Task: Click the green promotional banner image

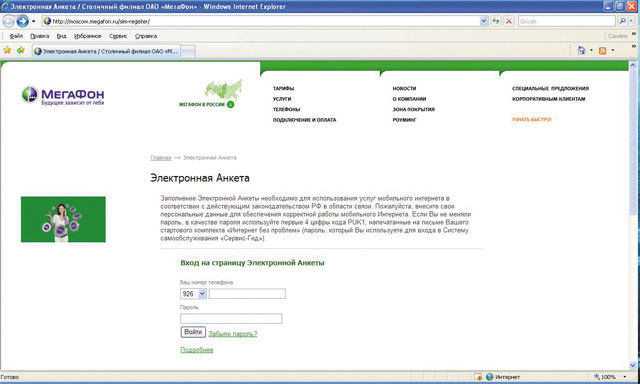Action: click(63, 220)
